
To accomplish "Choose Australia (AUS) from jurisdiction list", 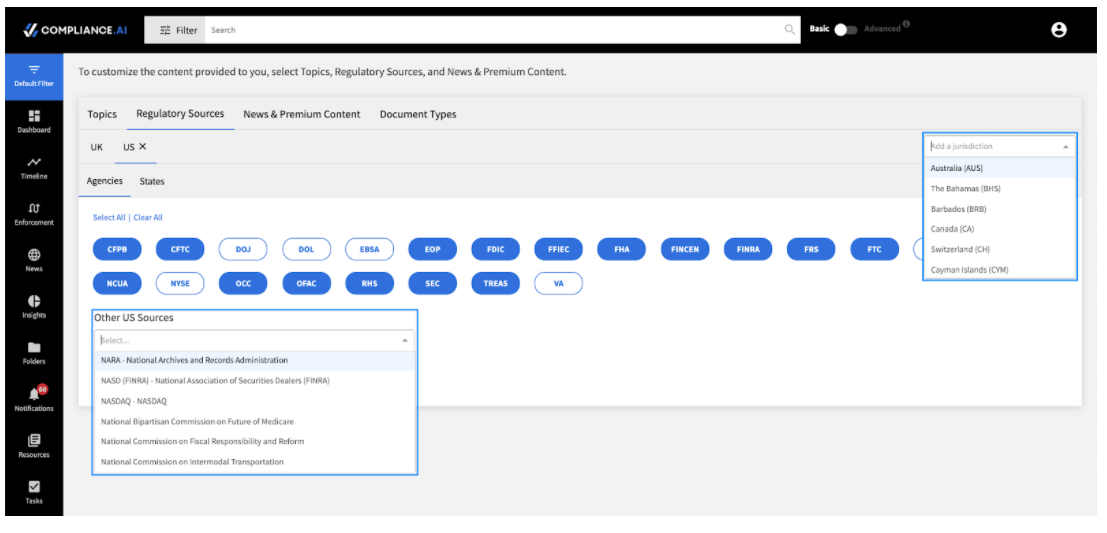I will (x=1000, y=168).
